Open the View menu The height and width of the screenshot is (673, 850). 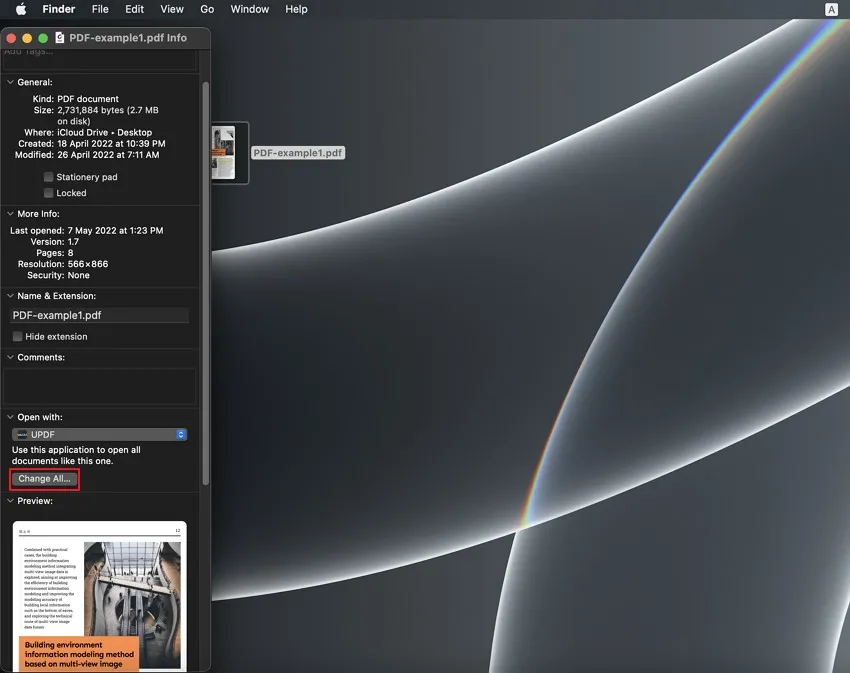coord(172,9)
